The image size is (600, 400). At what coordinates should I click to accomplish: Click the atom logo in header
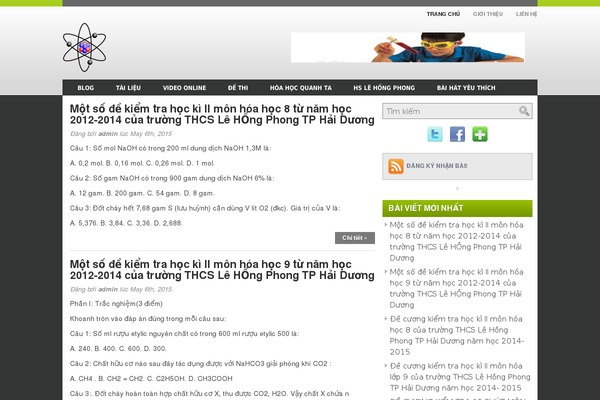pos(85,47)
